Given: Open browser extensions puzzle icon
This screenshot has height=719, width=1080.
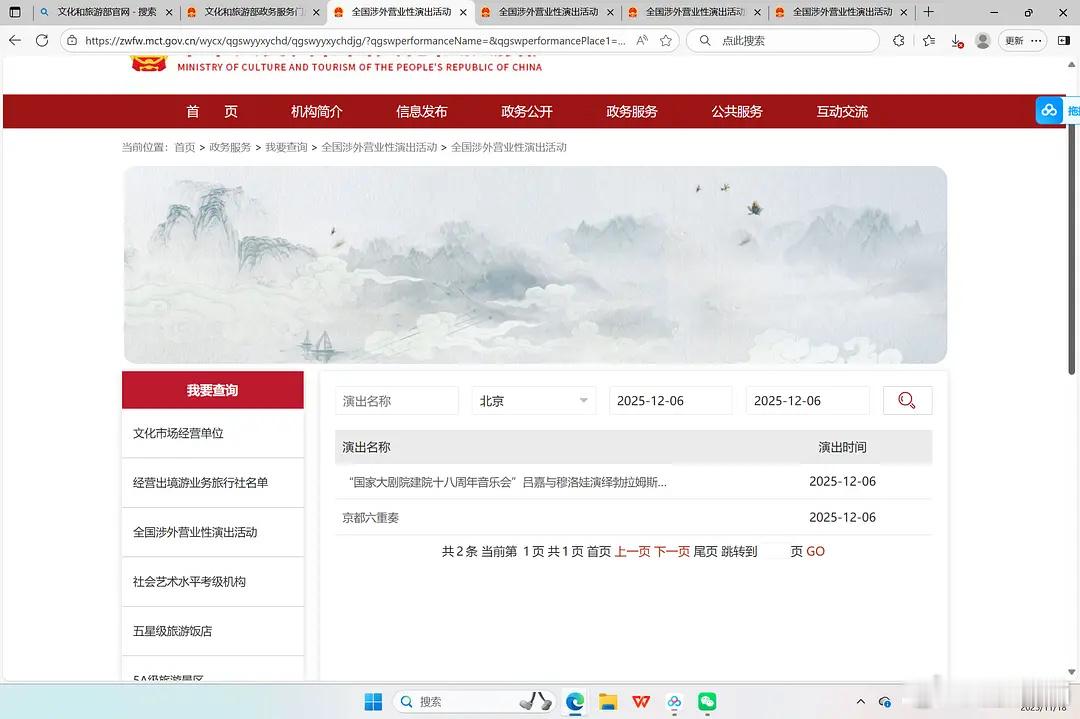Looking at the screenshot, I should tap(898, 41).
